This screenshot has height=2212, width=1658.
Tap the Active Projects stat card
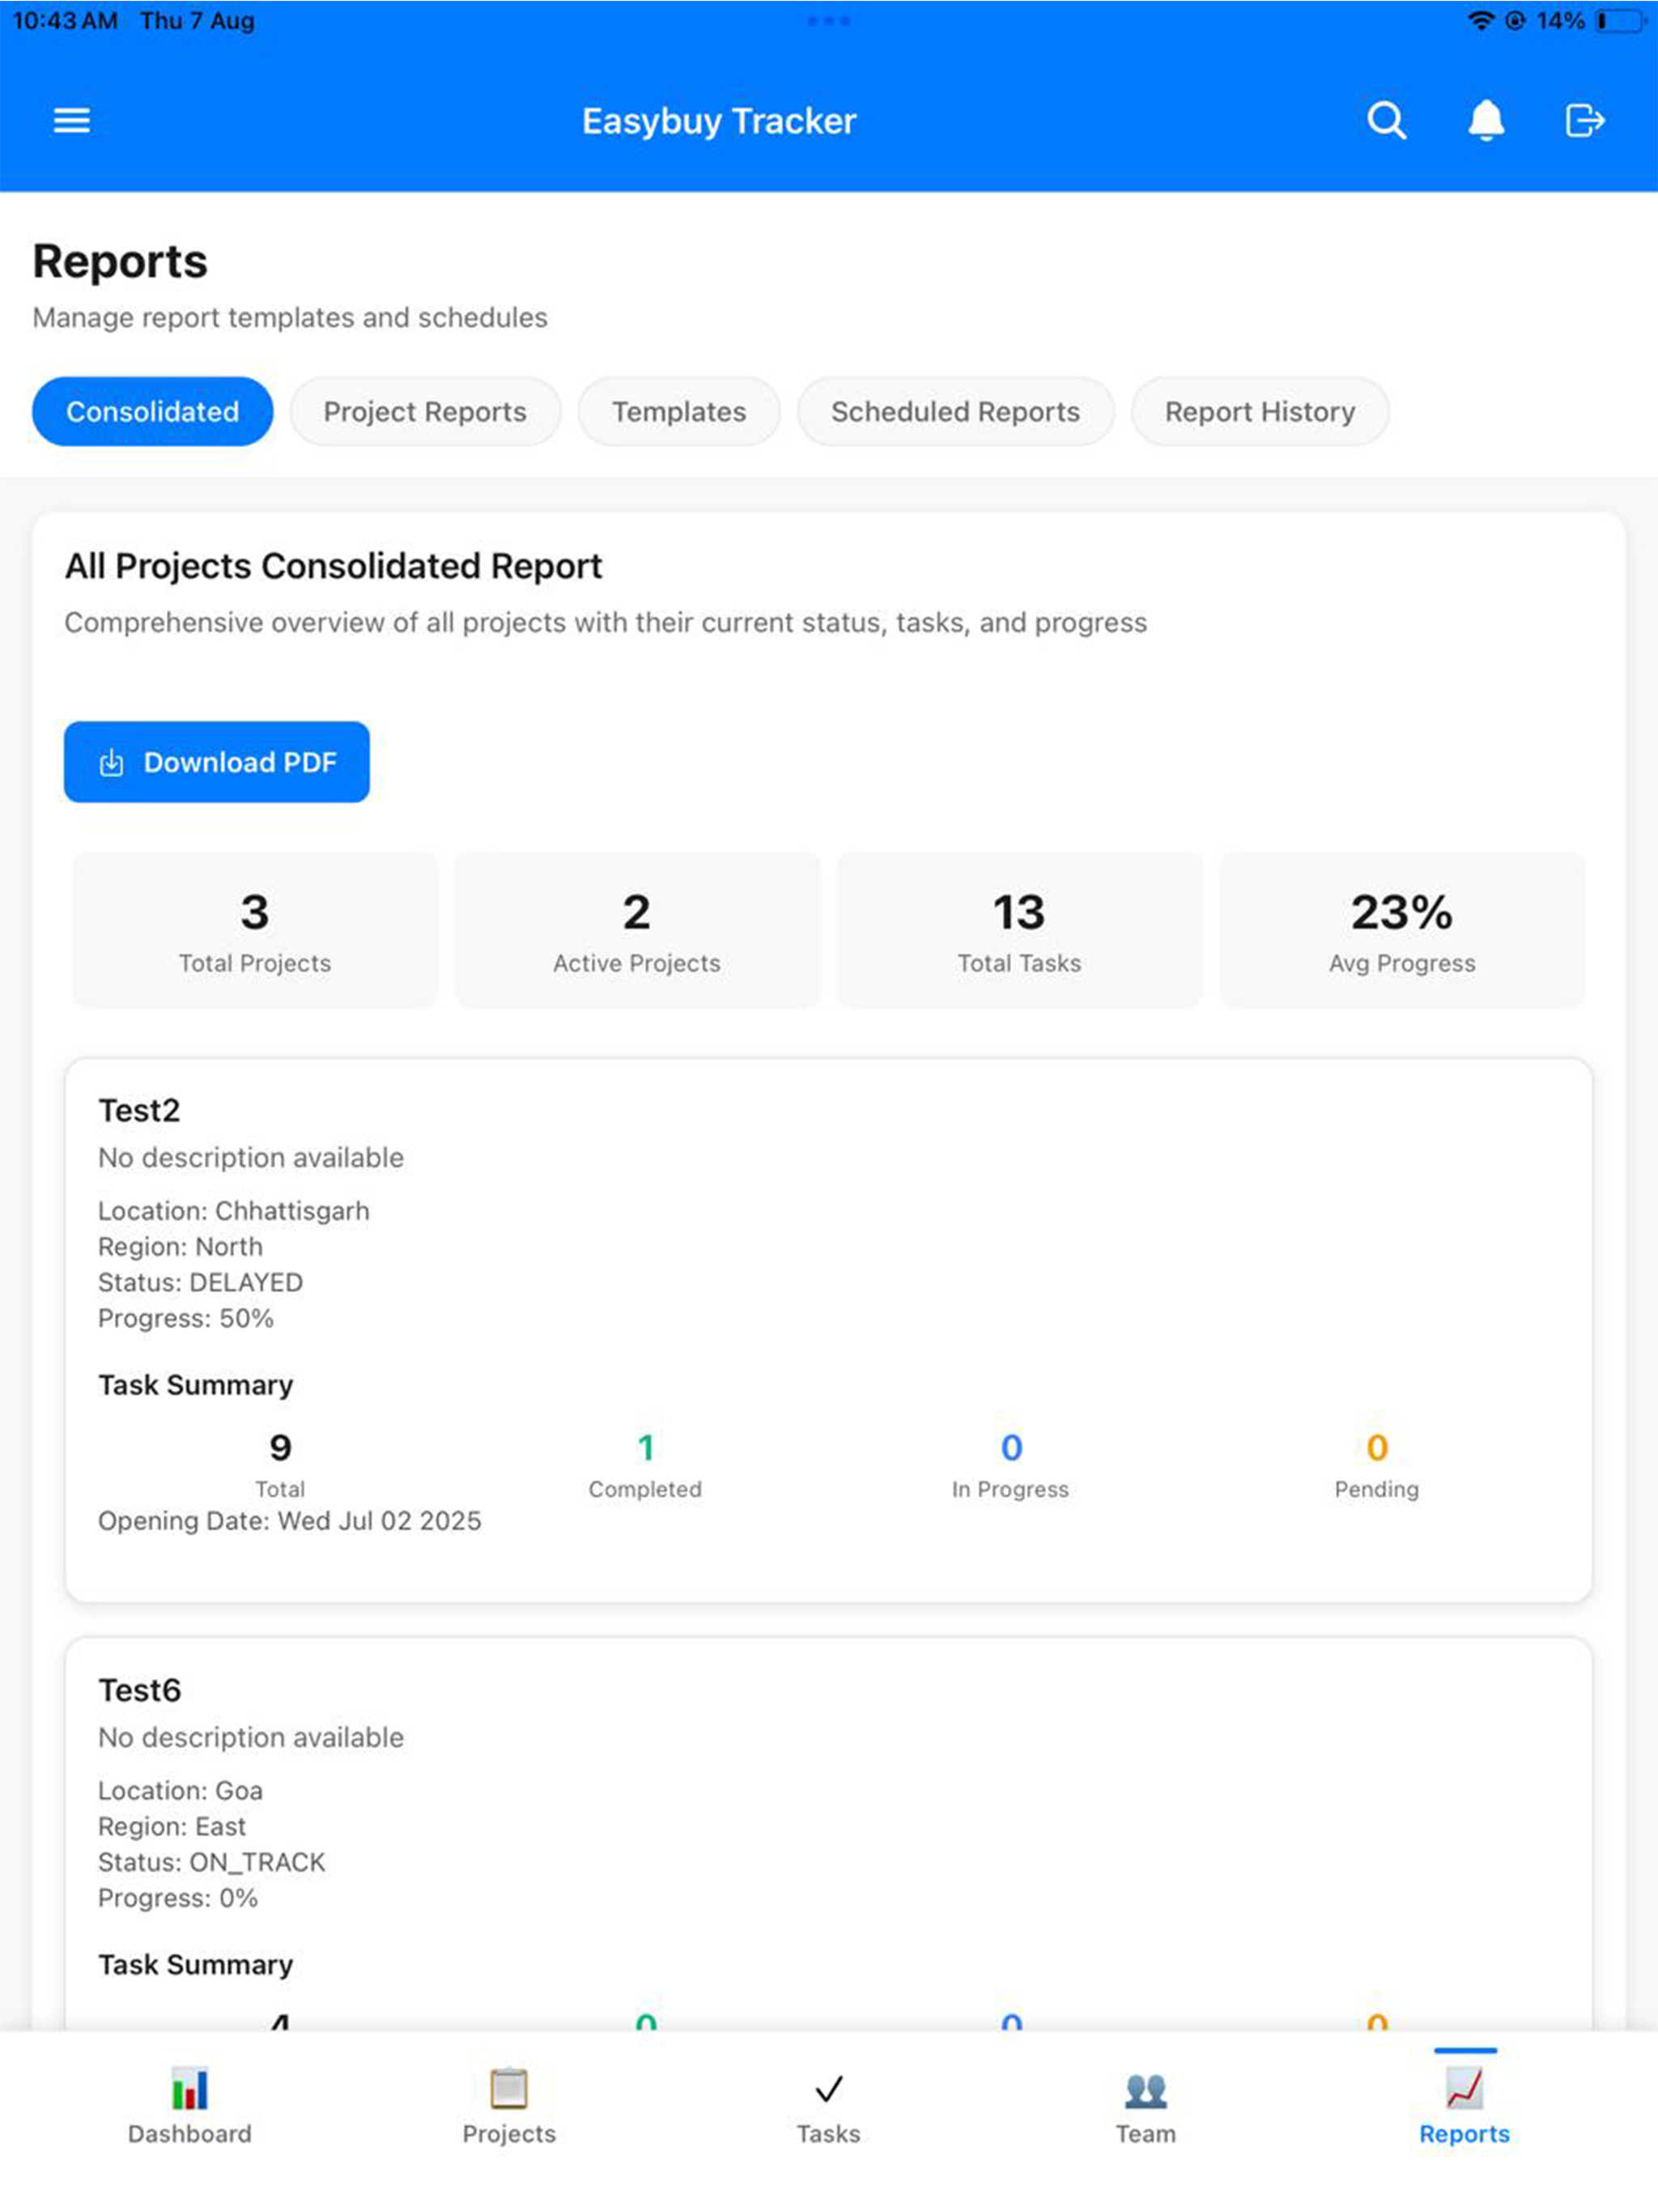637,930
